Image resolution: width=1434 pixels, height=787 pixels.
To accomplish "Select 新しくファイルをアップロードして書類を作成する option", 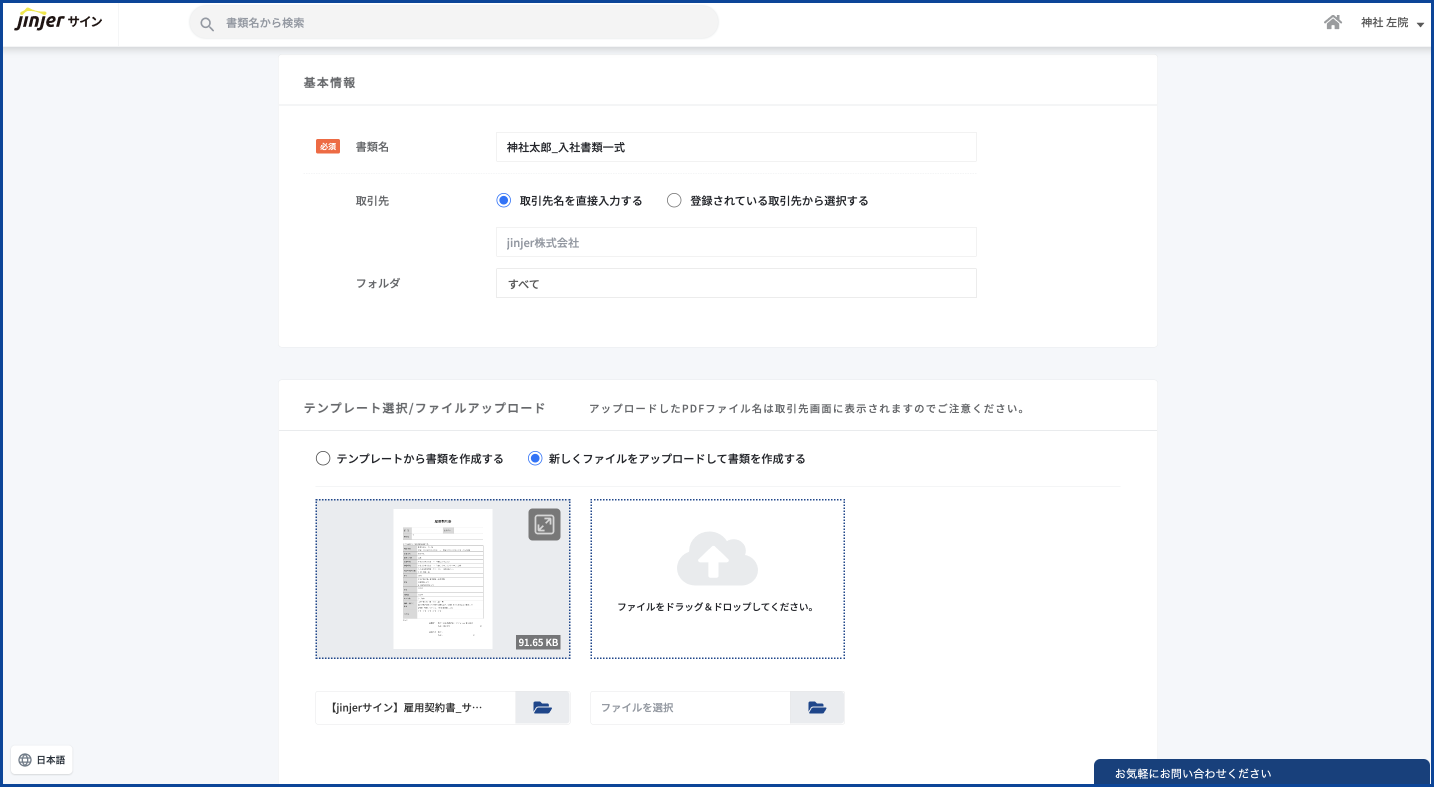I will coord(535,459).
